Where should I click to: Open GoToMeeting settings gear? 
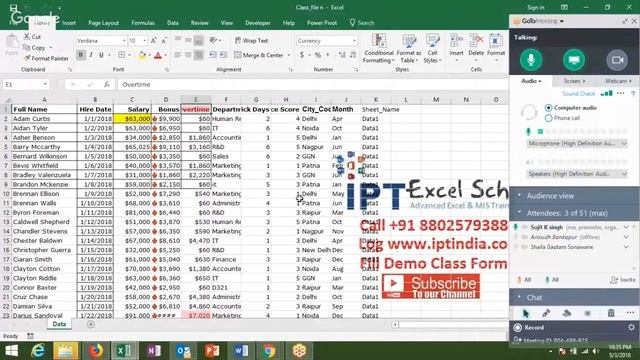tap(631, 327)
